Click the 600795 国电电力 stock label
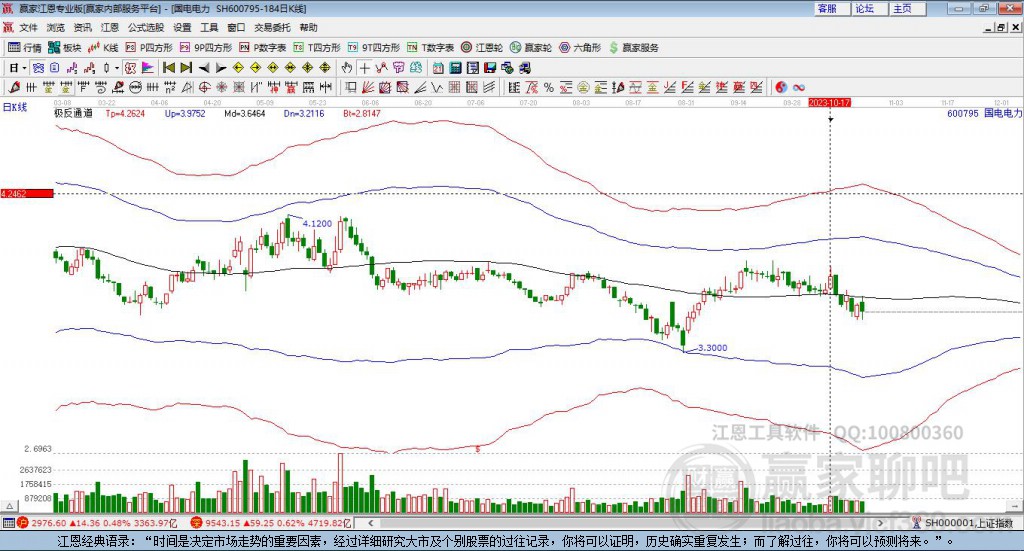The width and height of the screenshot is (1024, 551). pyautogui.click(x=984, y=113)
